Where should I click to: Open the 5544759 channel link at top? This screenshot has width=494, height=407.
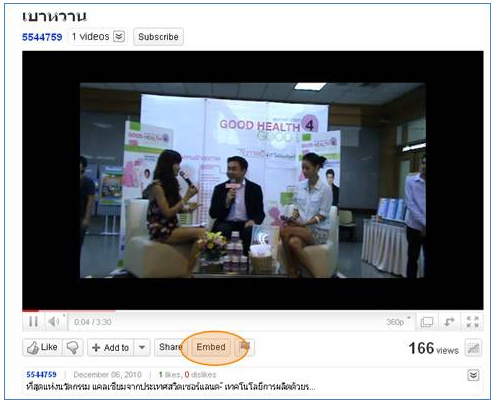pyautogui.click(x=42, y=37)
